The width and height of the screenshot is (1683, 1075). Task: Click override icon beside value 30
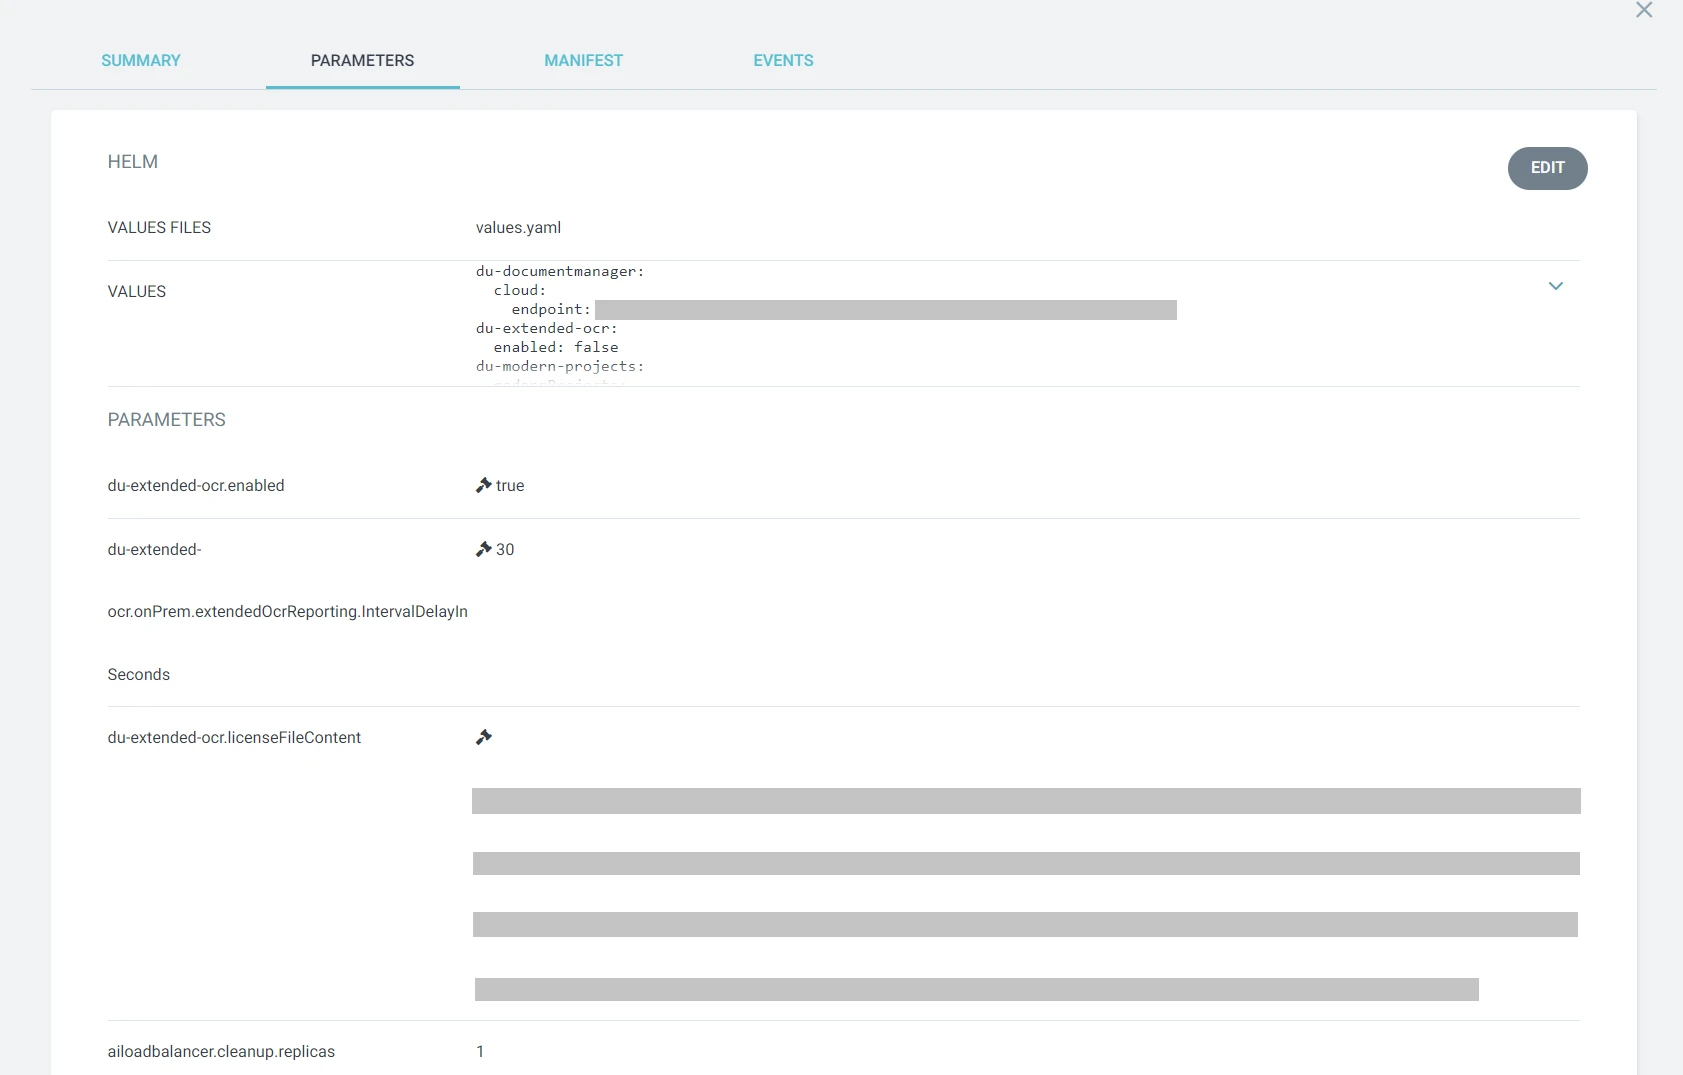point(484,549)
